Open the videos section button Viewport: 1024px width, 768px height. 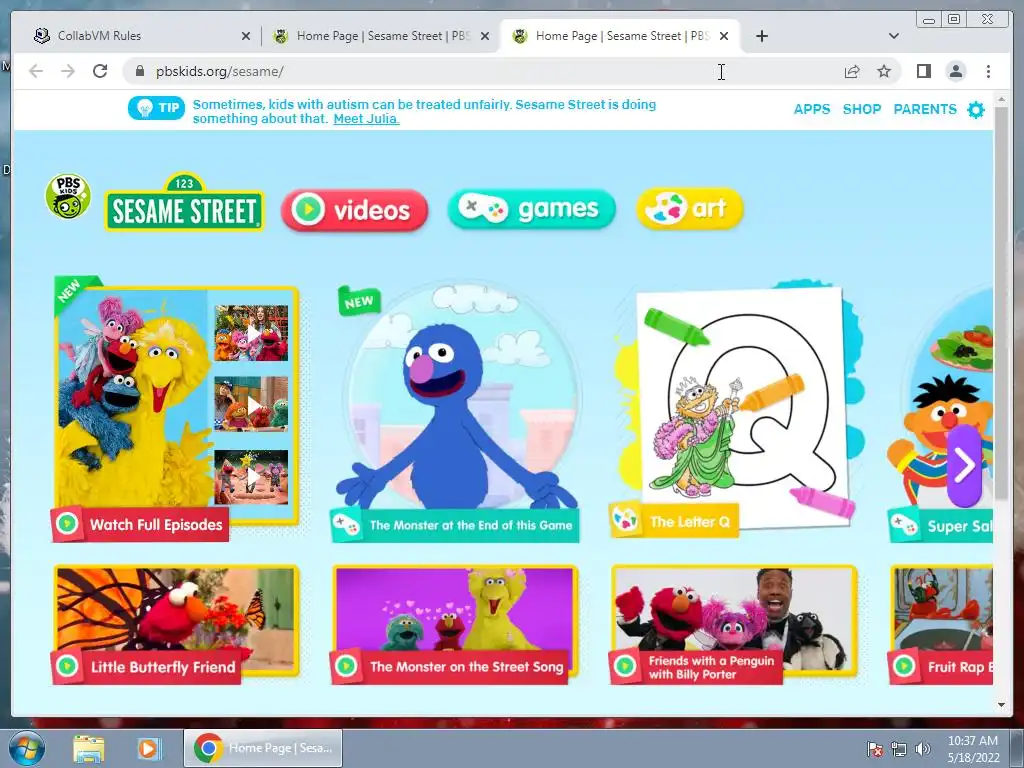[x=355, y=210]
